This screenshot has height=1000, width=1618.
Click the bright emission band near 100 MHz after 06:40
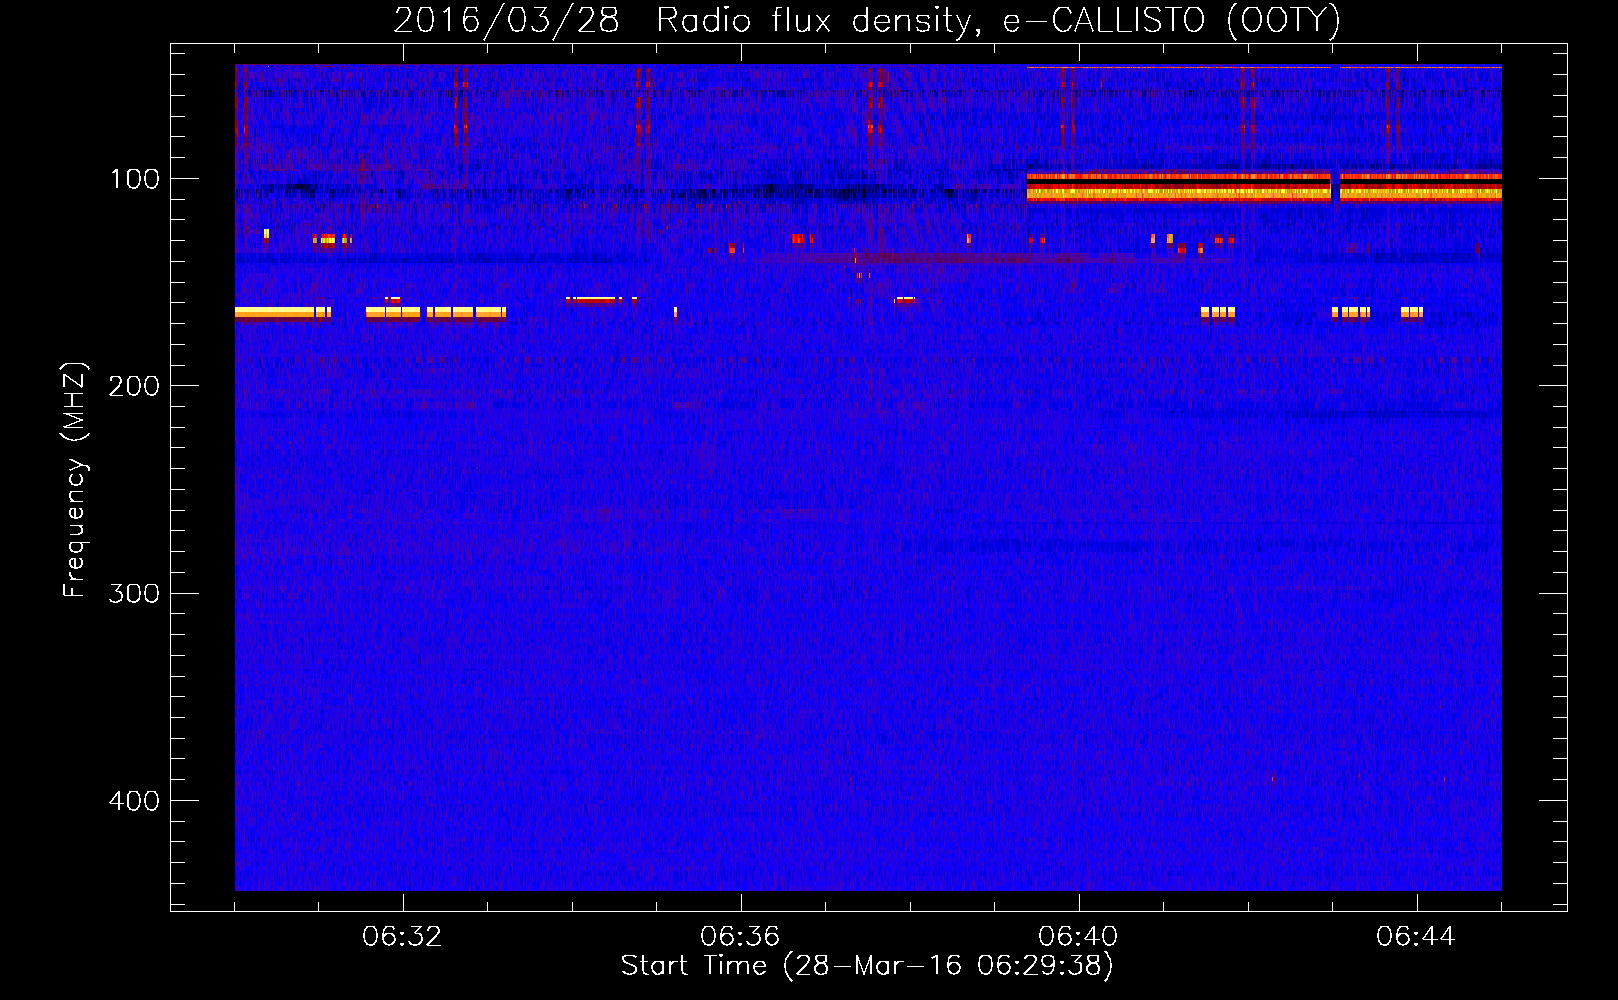coord(1264,187)
